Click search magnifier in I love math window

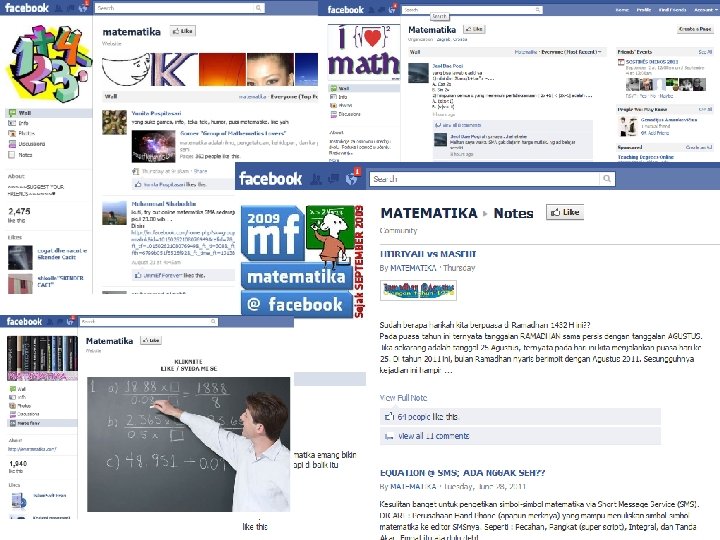[538, 10]
